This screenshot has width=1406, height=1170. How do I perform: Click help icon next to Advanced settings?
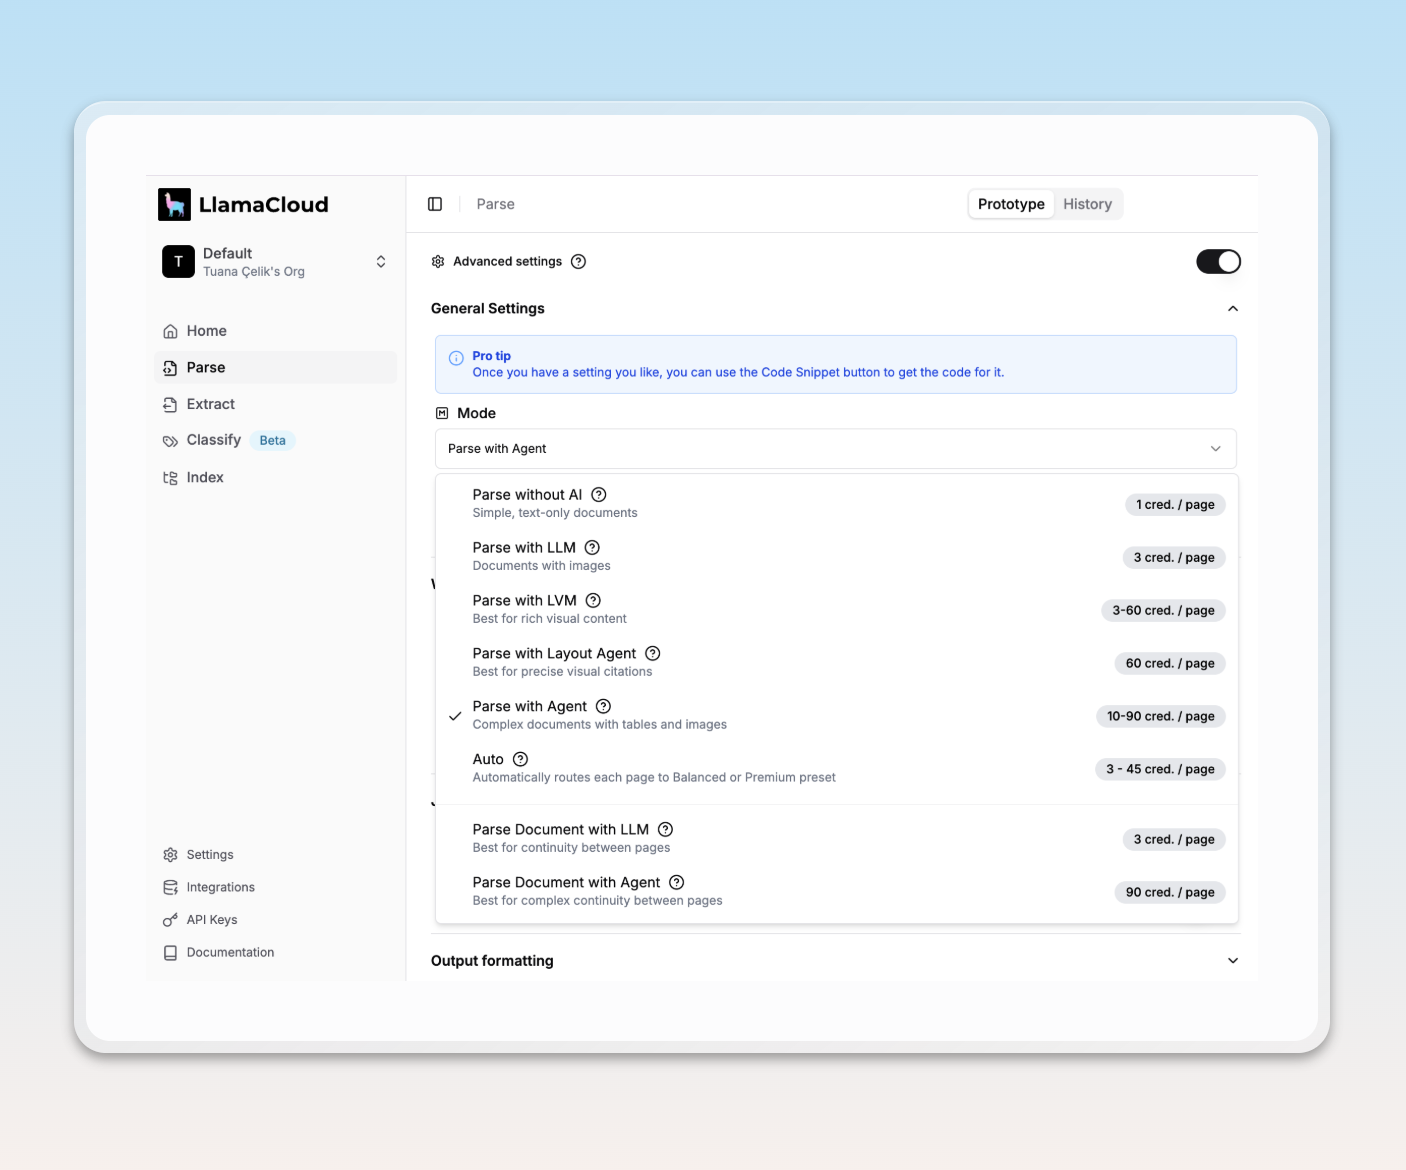click(x=578, y=262)
